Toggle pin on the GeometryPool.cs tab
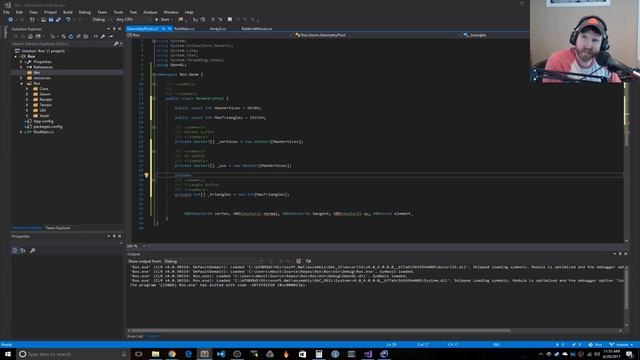 click(164, 29)
